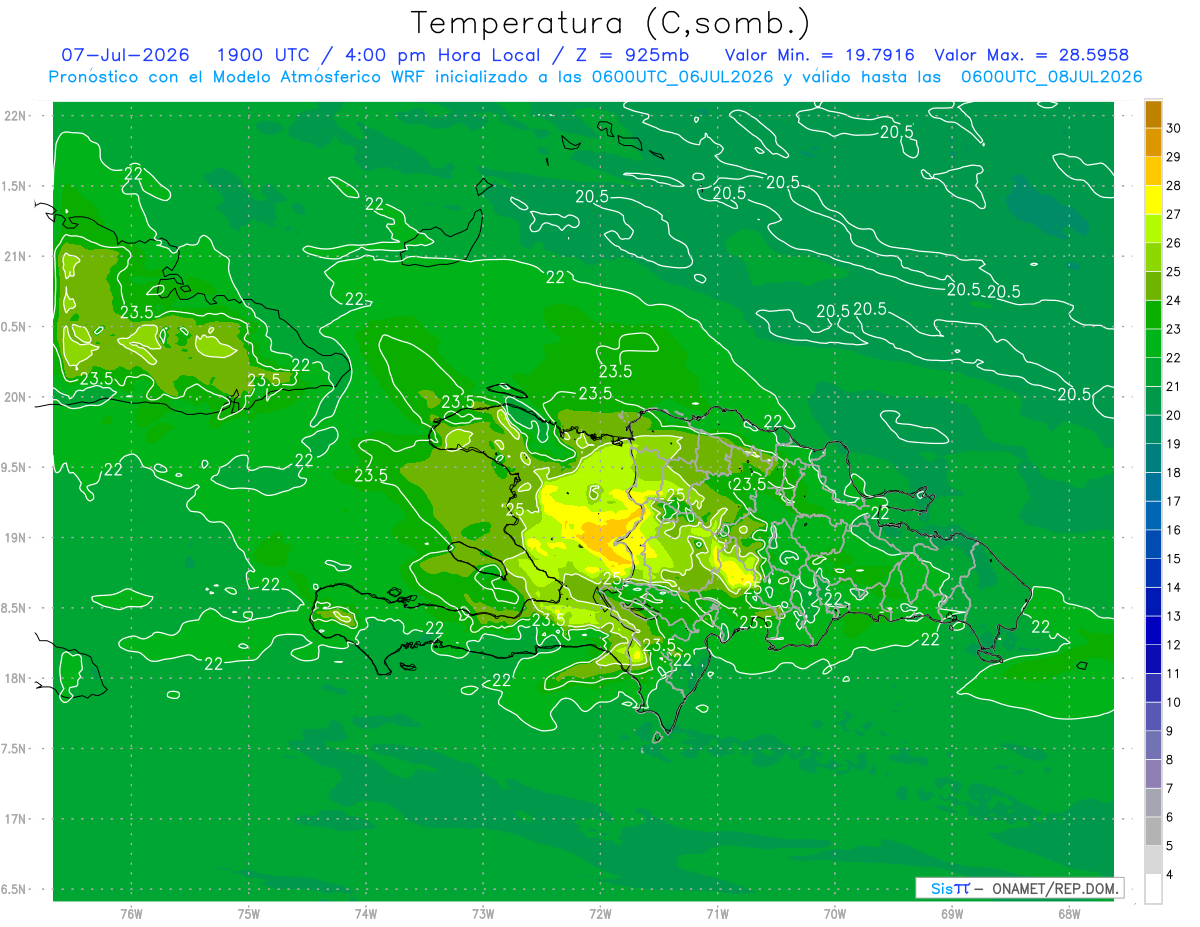Click the teal swatch between 18 and 19

click(1153, 459)
